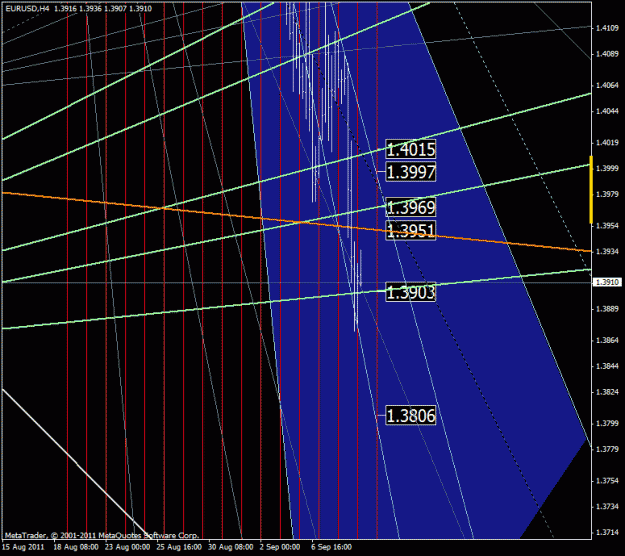Click the 1.3999 value on price scale
Image resolution: width=625 pixels, height=556 pixels.
pyautogui.click(x=607, y=168)
